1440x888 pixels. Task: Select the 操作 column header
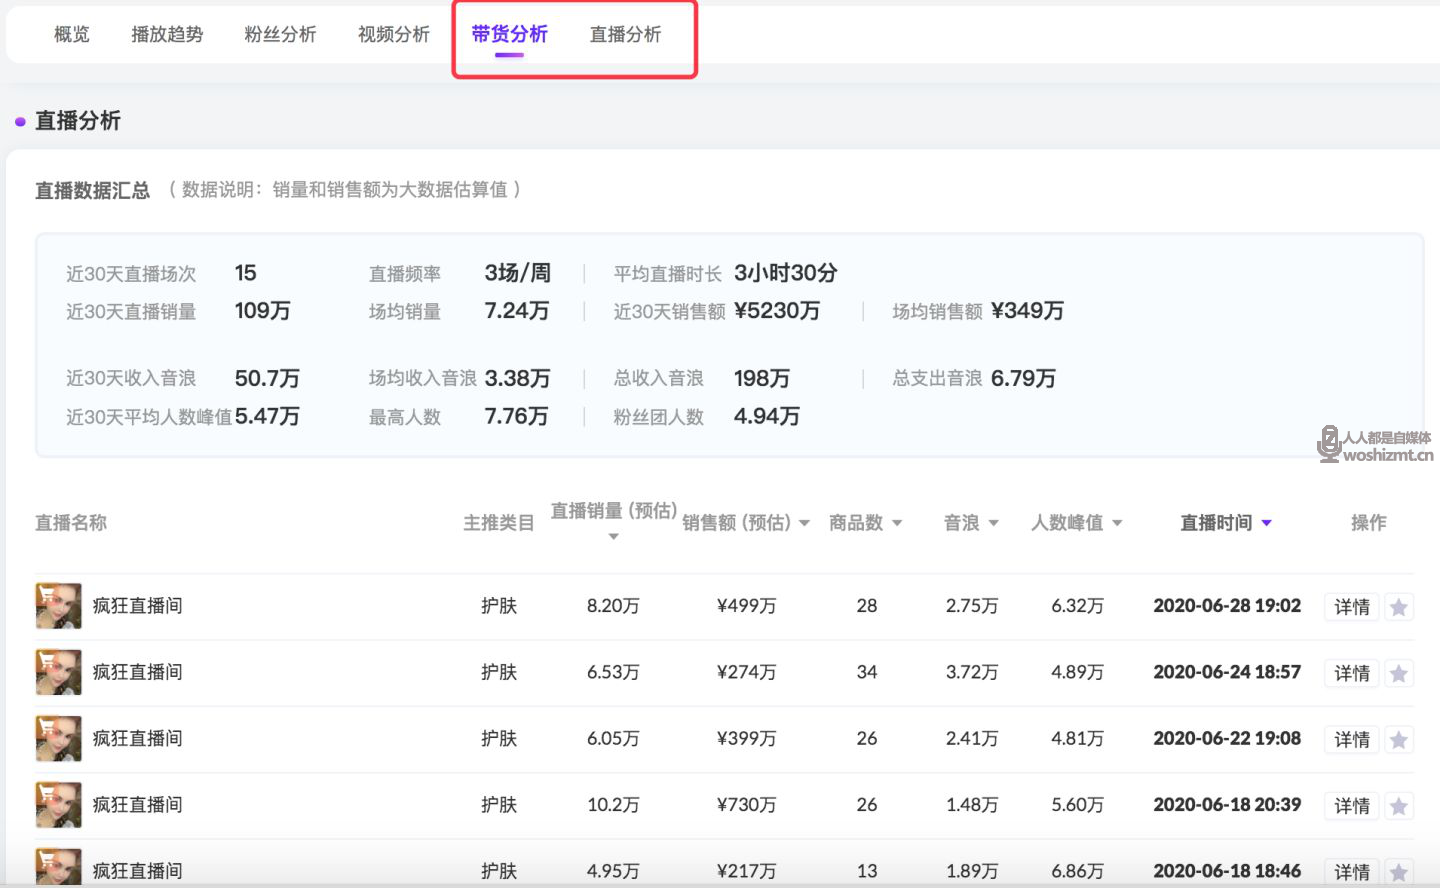1368,522
